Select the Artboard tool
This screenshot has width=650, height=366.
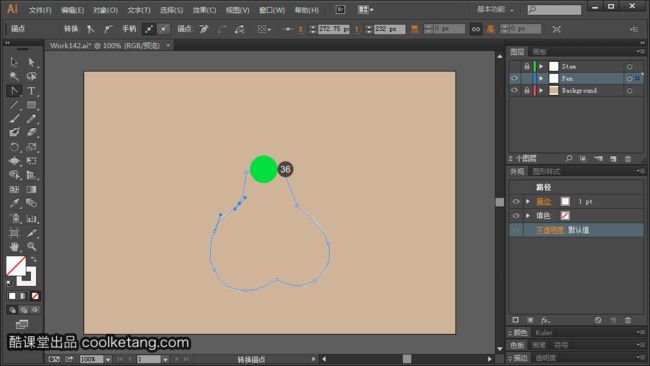click(x=14, y=233)
